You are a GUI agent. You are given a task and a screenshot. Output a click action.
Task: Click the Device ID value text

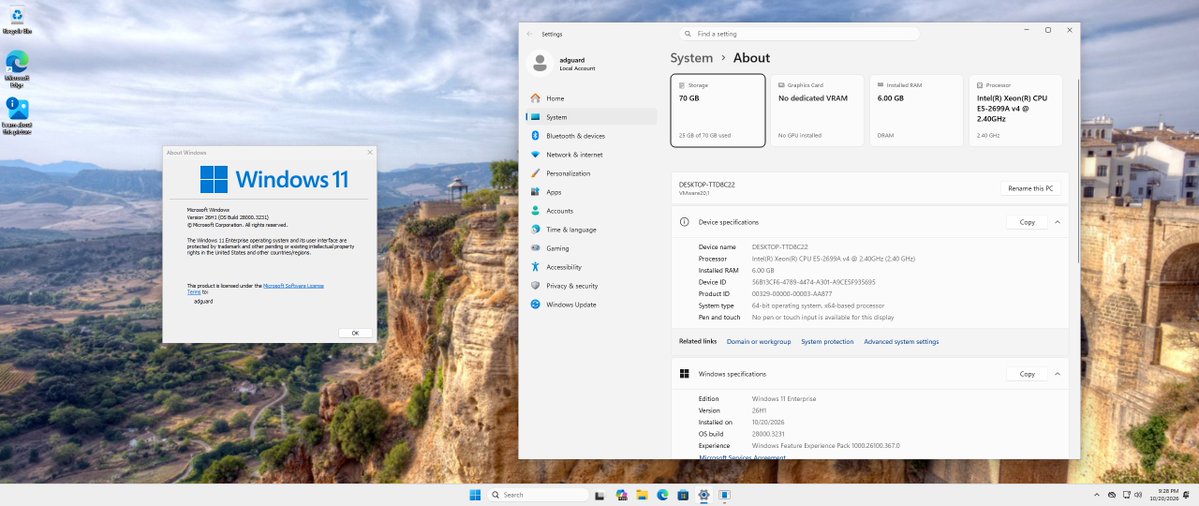[814, 282]
